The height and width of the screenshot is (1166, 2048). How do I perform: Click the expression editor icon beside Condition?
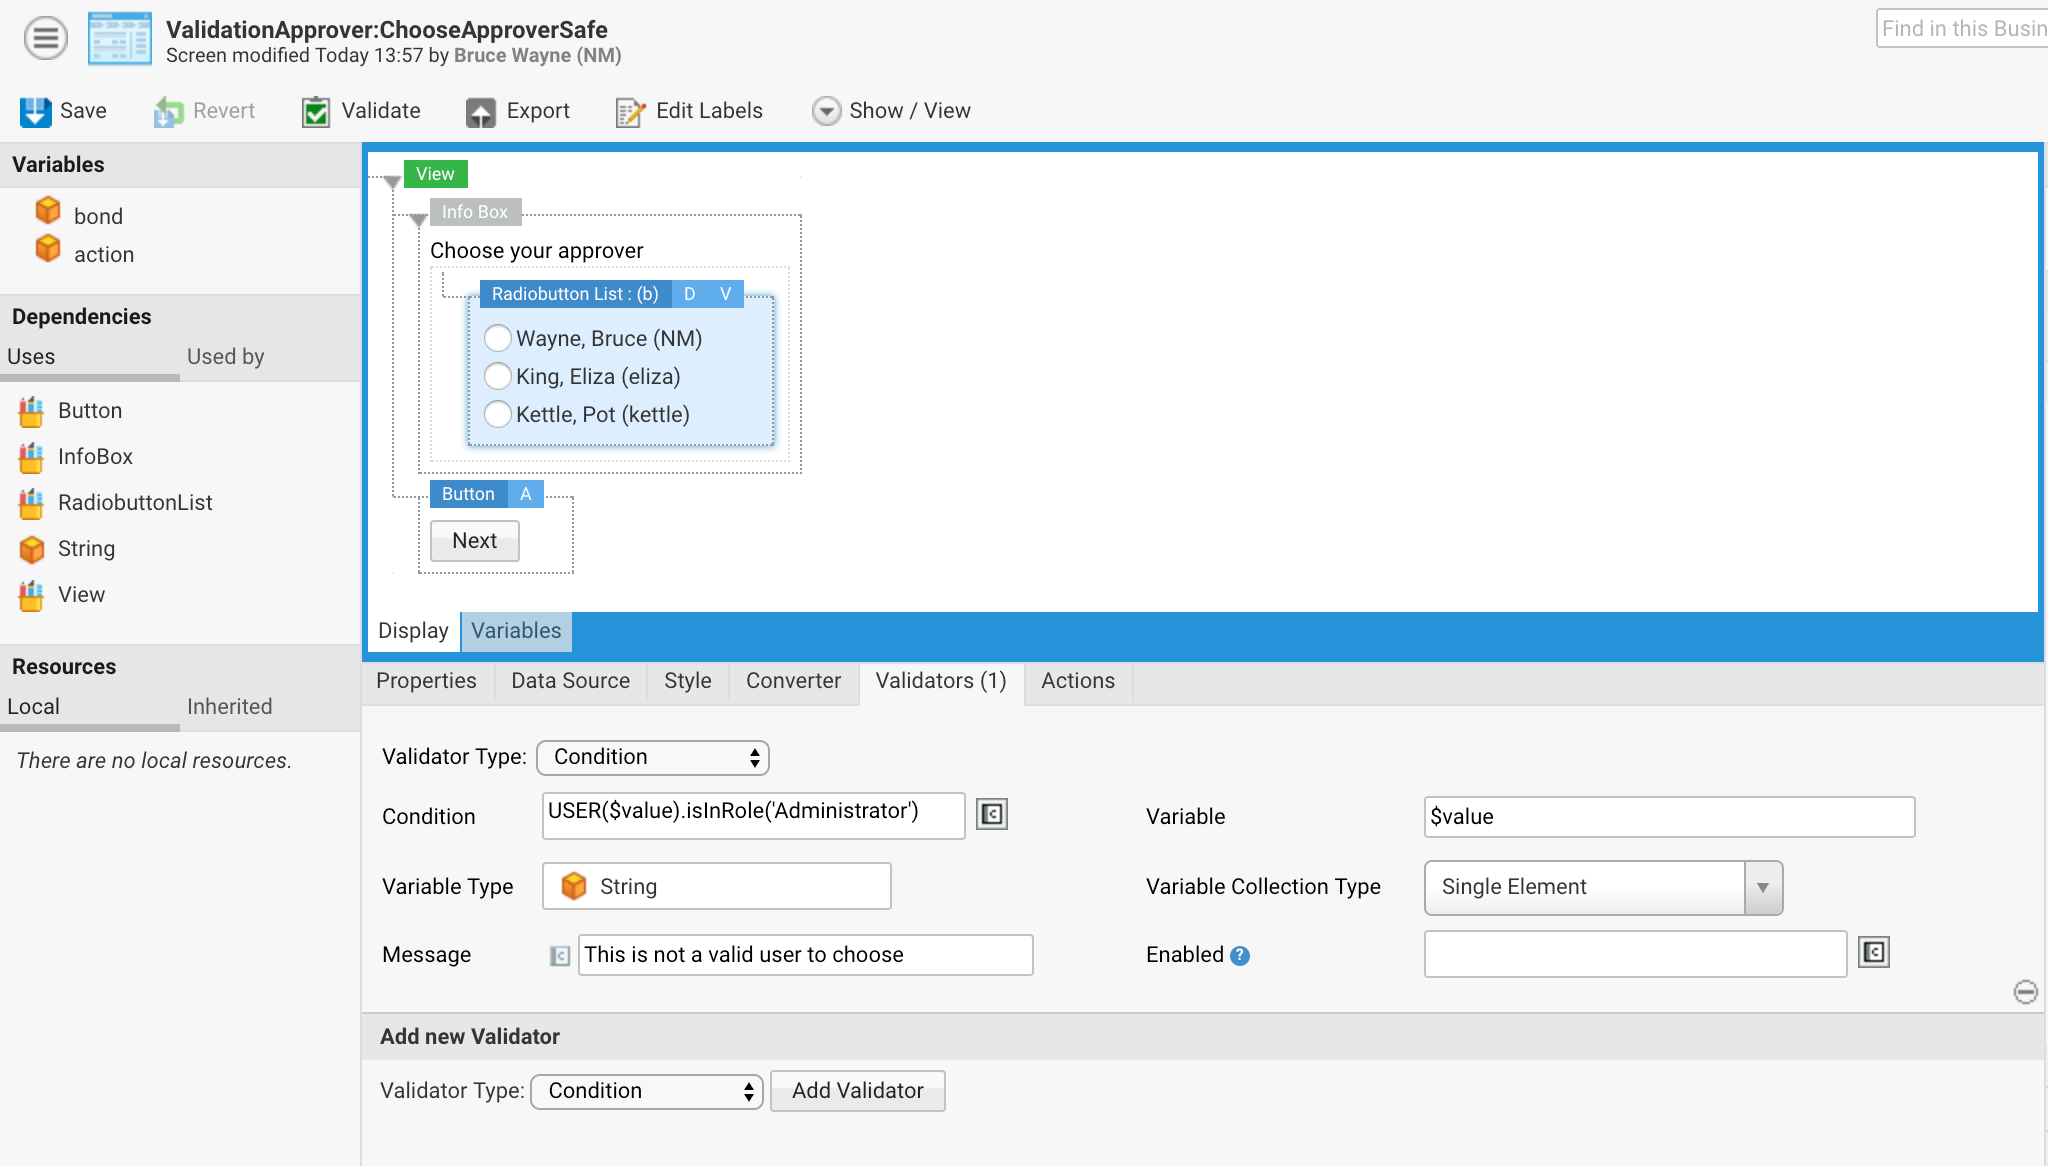[x=990, y=814]
